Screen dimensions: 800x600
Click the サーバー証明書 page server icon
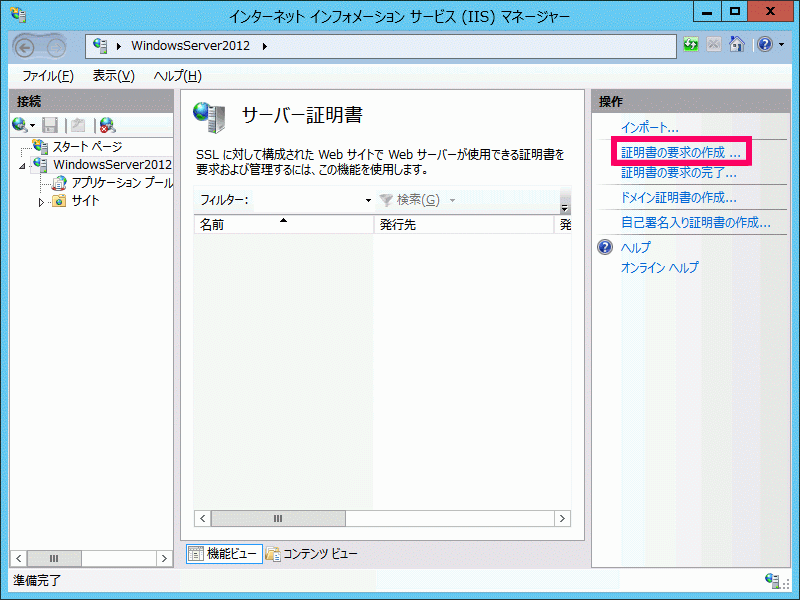(209, 117)
